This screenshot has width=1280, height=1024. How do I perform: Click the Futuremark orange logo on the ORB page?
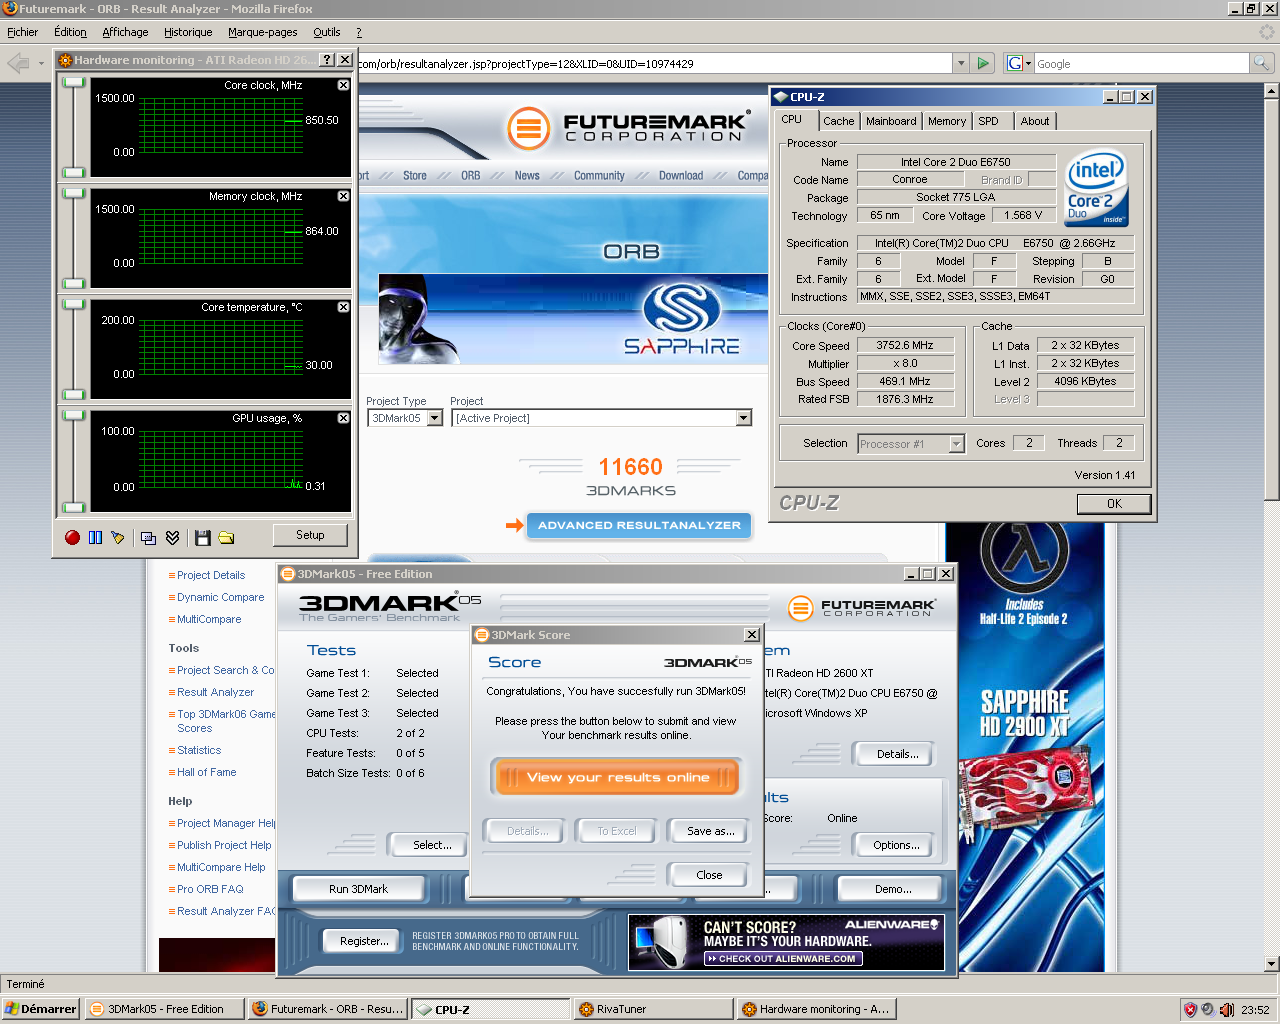[x=528, y=128]
